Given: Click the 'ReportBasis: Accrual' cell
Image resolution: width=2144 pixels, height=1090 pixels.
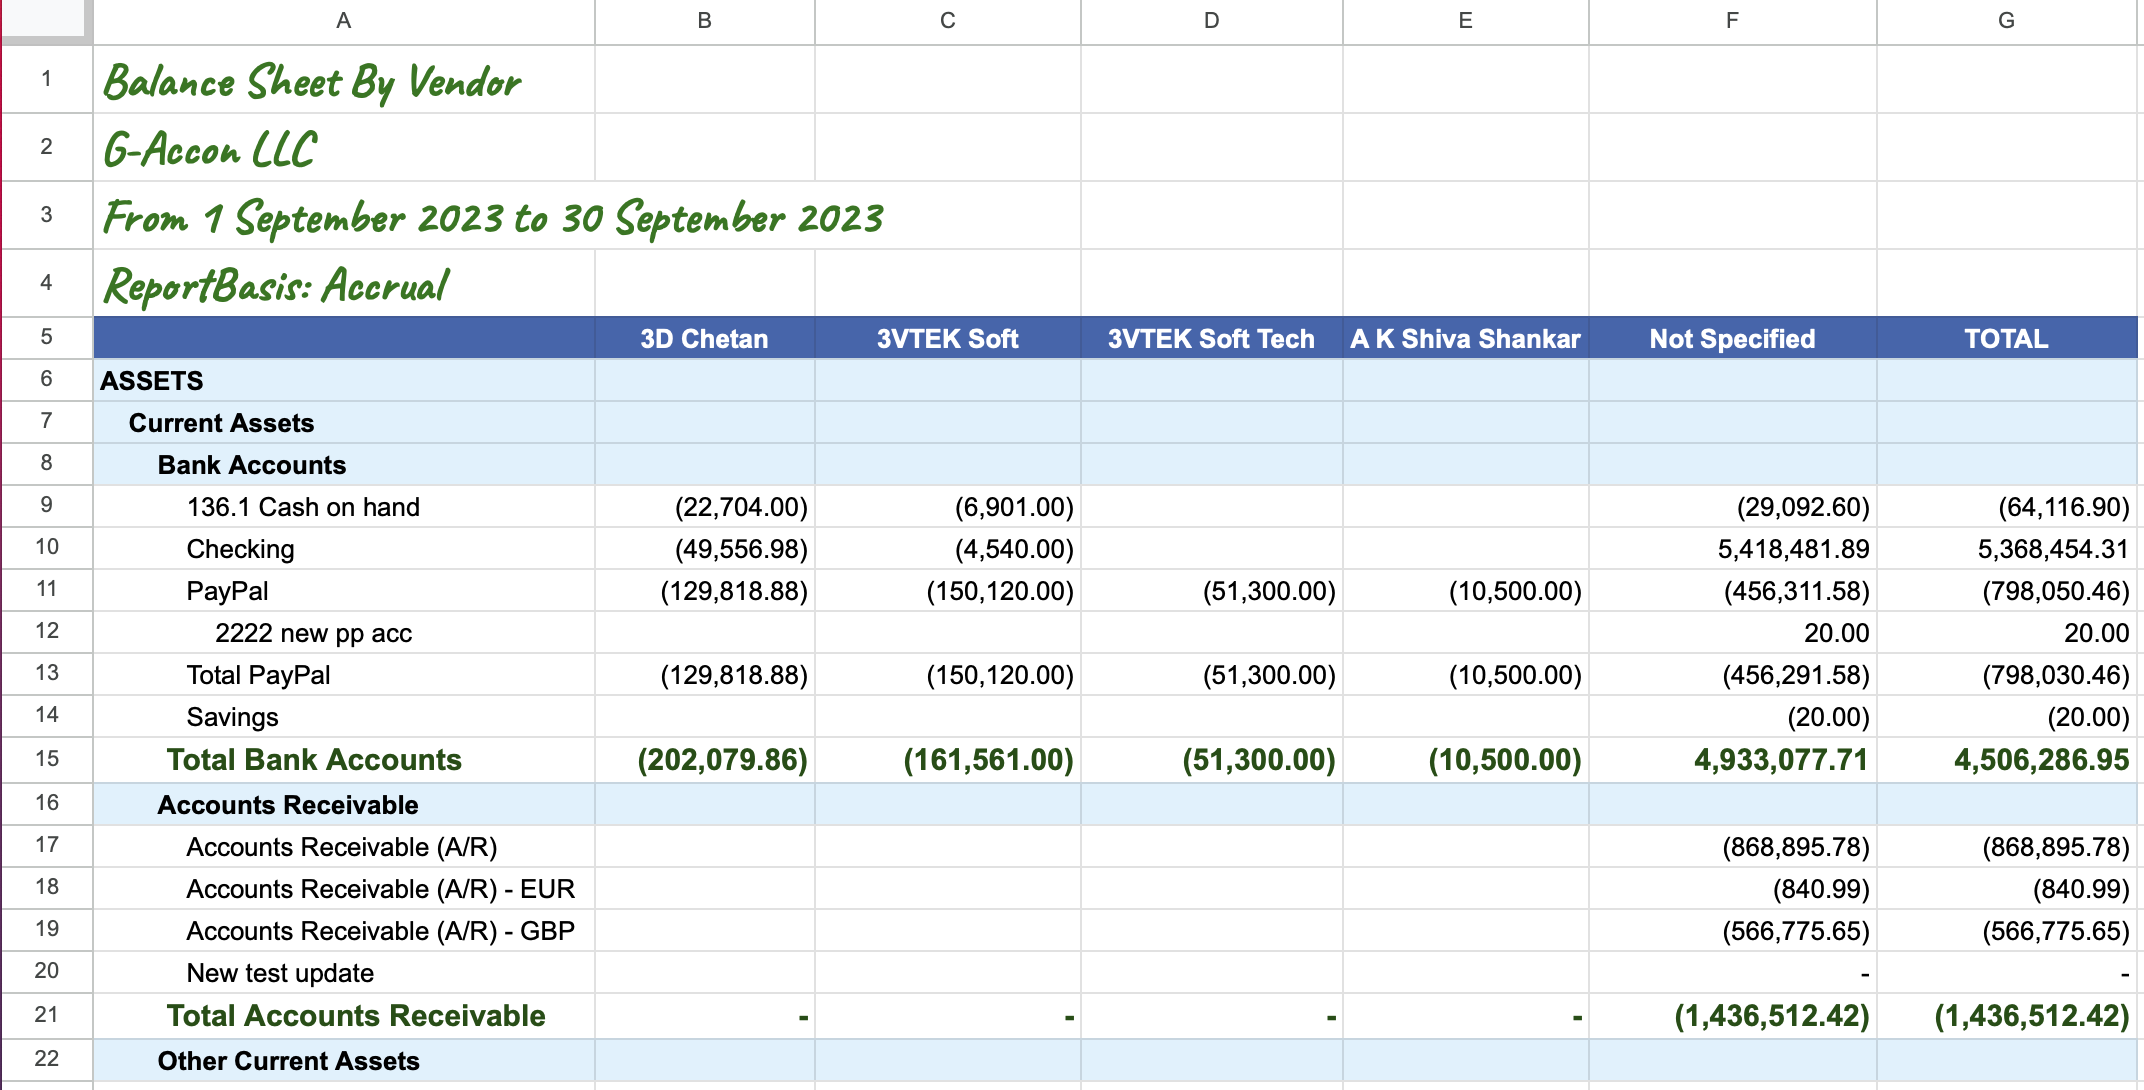Looking at the screenshot, I should coord(344,284).
